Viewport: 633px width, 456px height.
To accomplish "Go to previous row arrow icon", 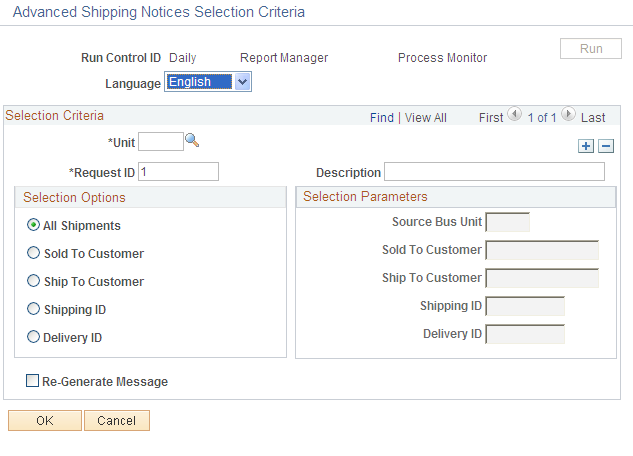I will click(515, 116).
